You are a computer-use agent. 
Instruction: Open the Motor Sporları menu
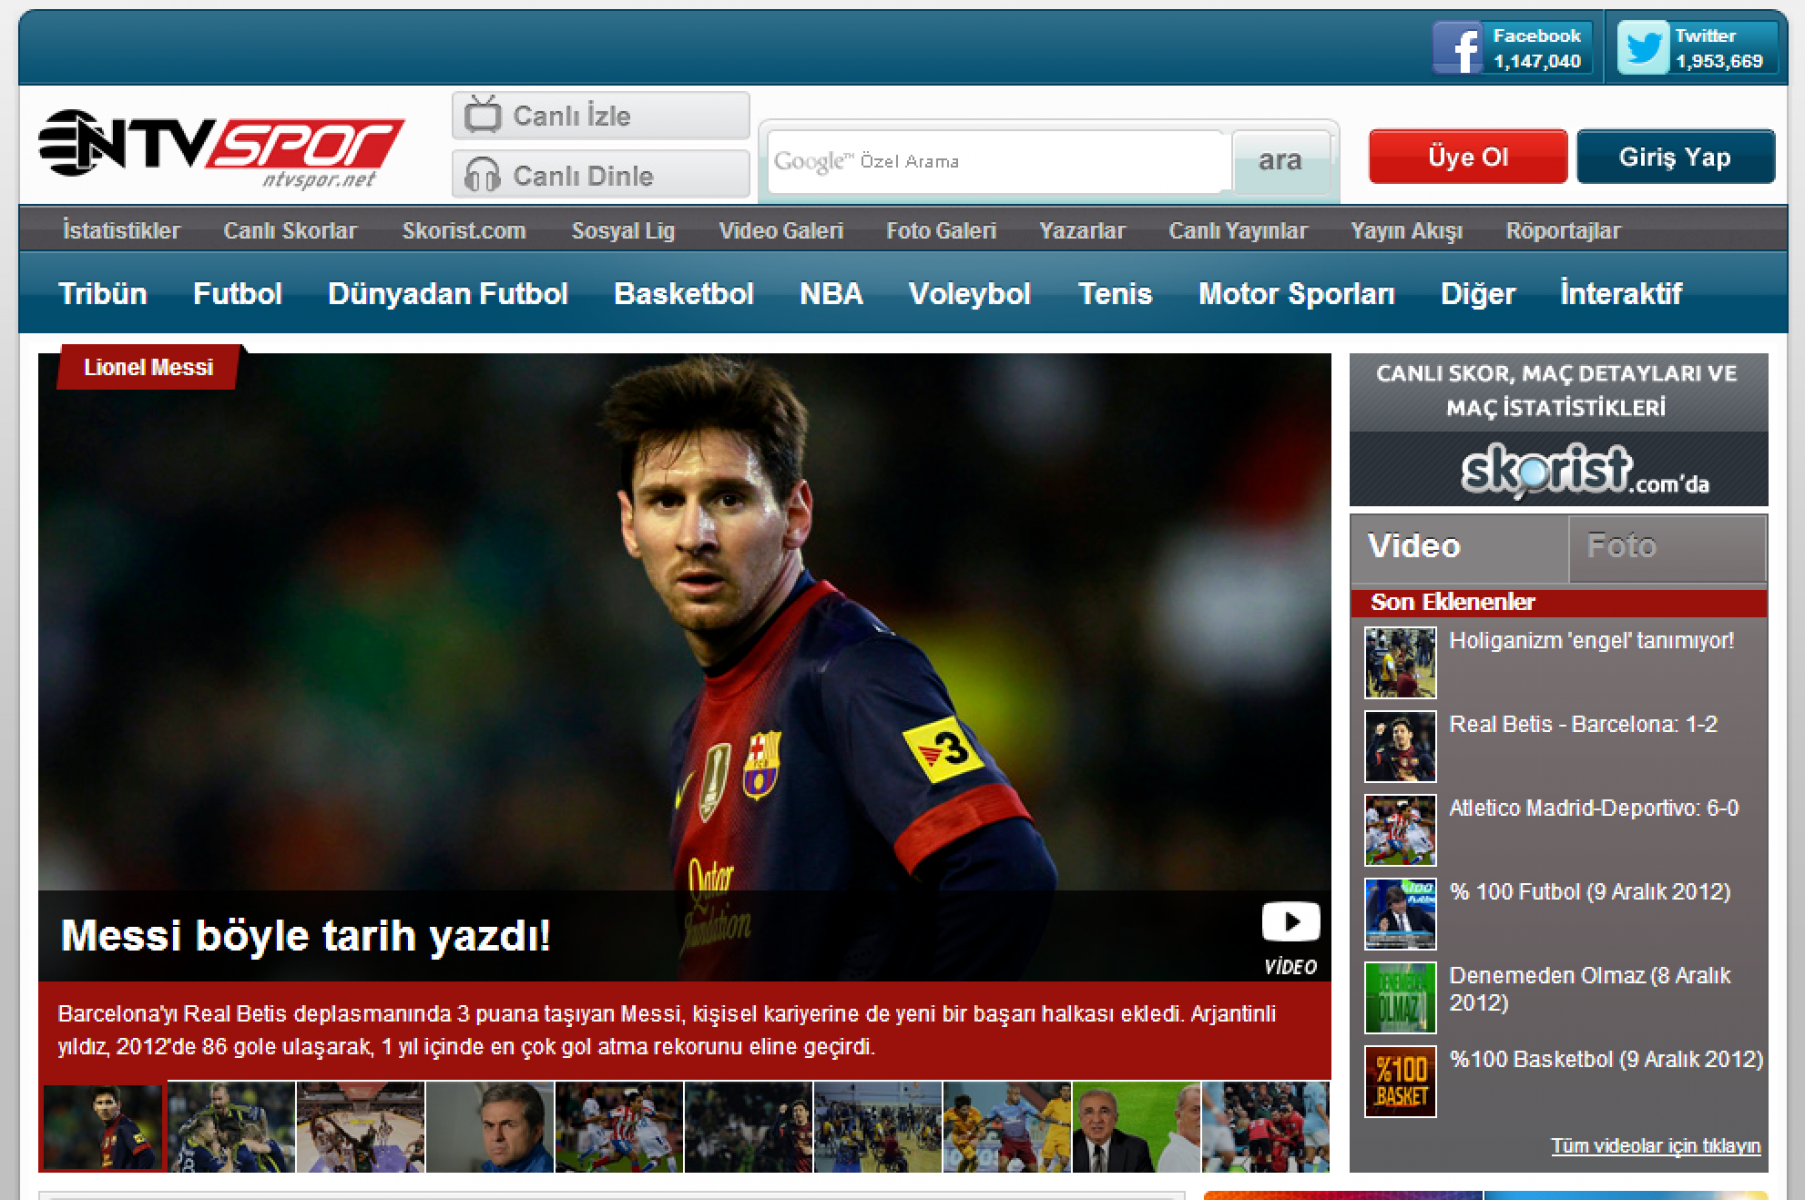(x=1295, y=294)
